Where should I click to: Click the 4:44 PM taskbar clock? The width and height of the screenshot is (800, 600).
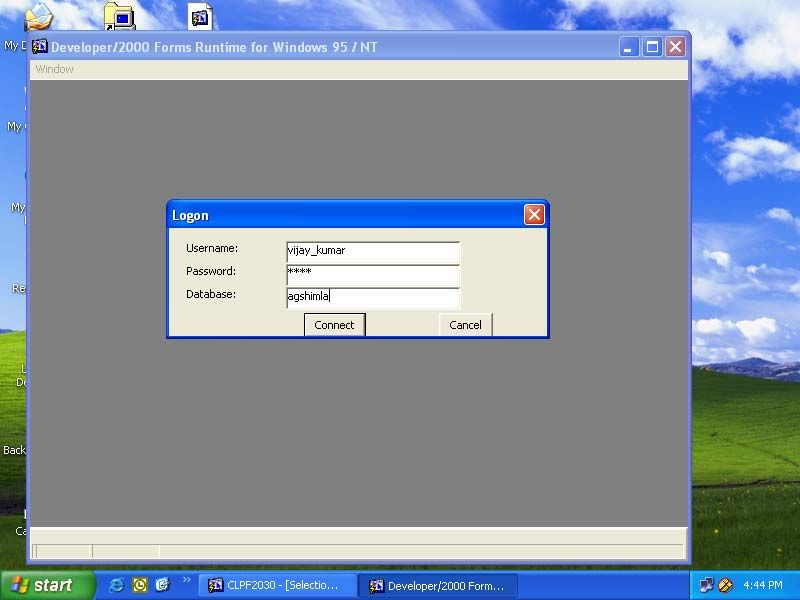click(x=763, y=585)
